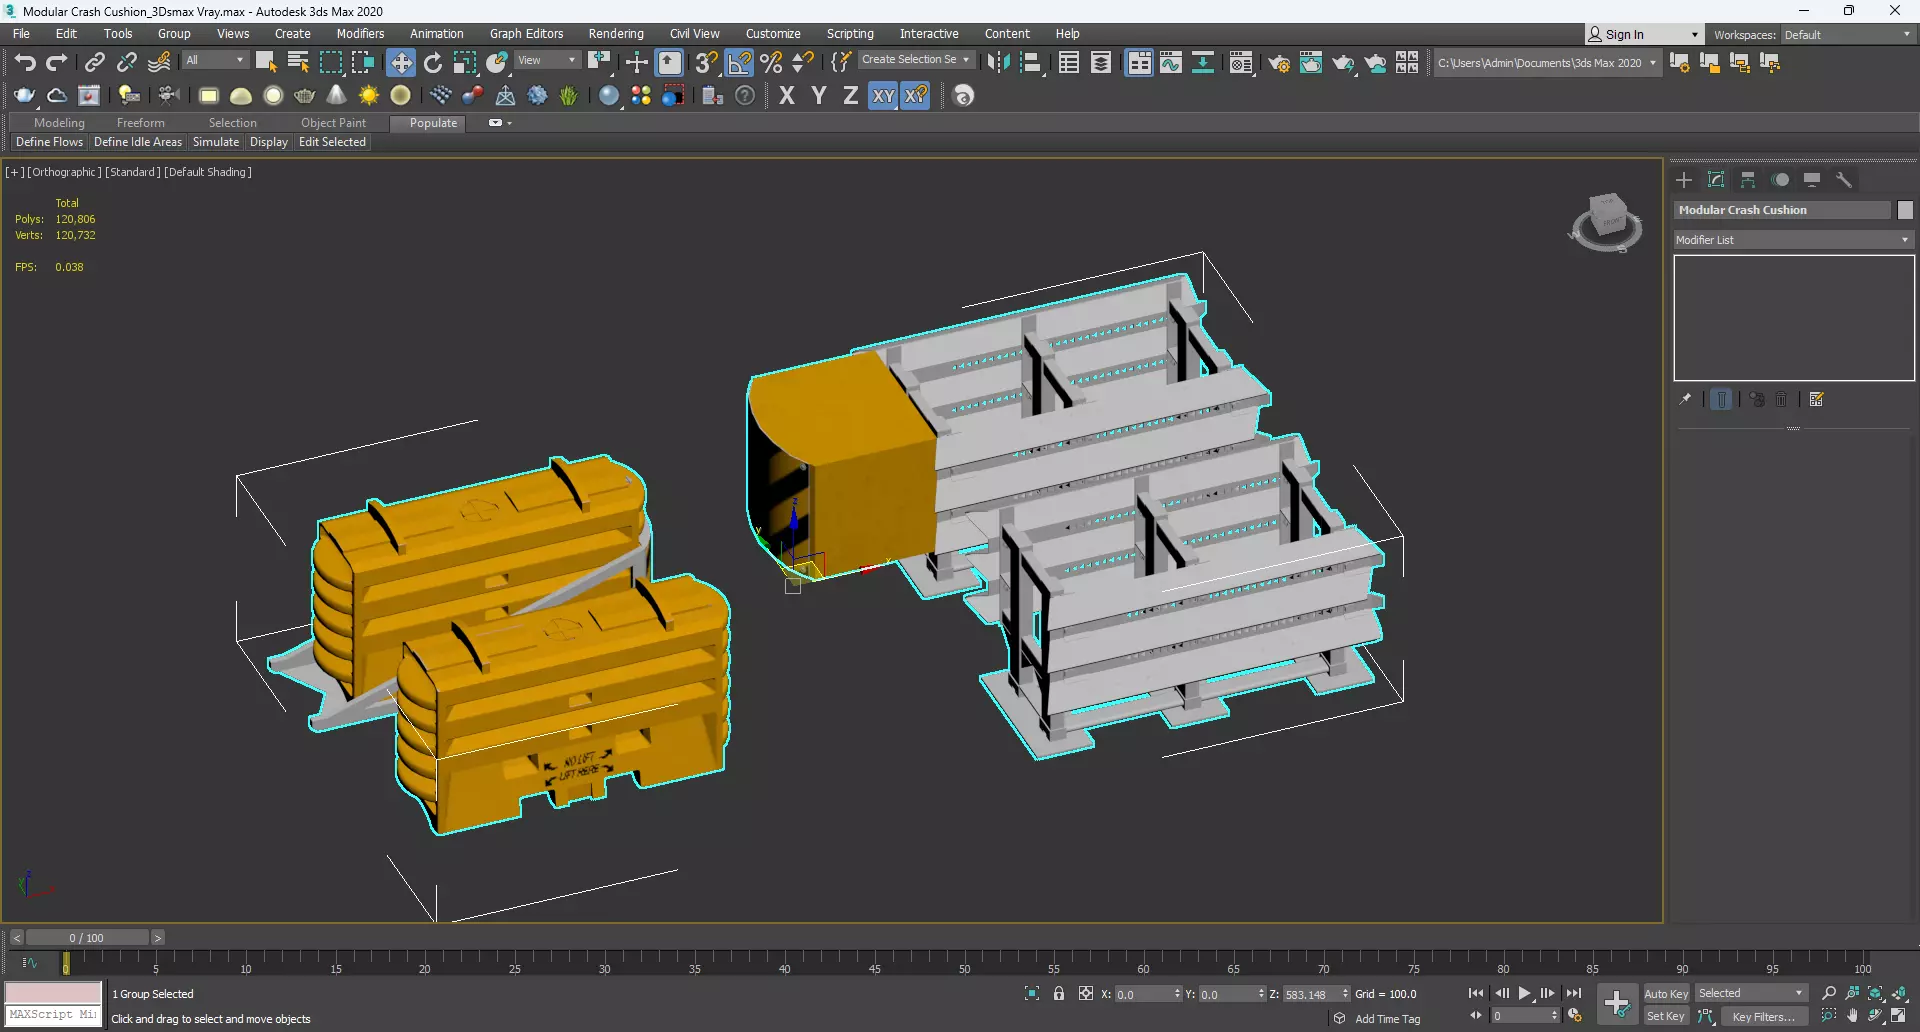Open key filter Selected dropdown
The height and width of the screenshot is (1032, 1920).
tap(1751, 993)
